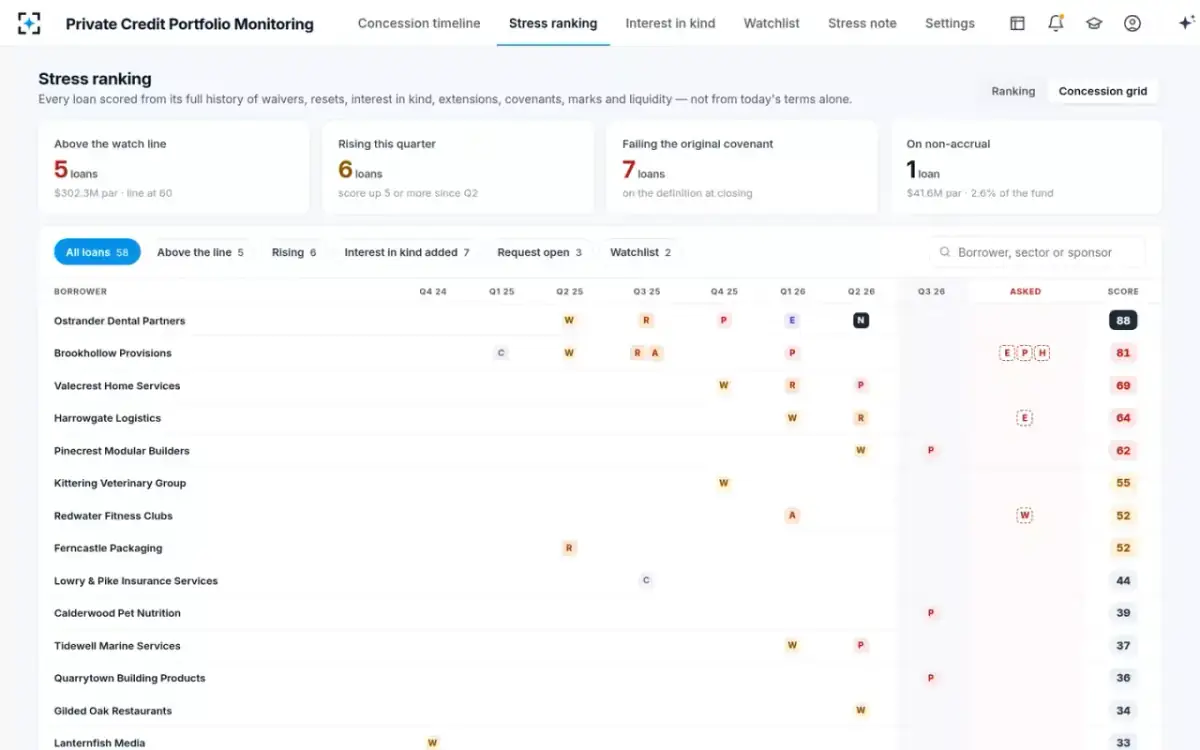
Task: Click Ostrander's R marker in Q3 25
Action: [646, 320]
